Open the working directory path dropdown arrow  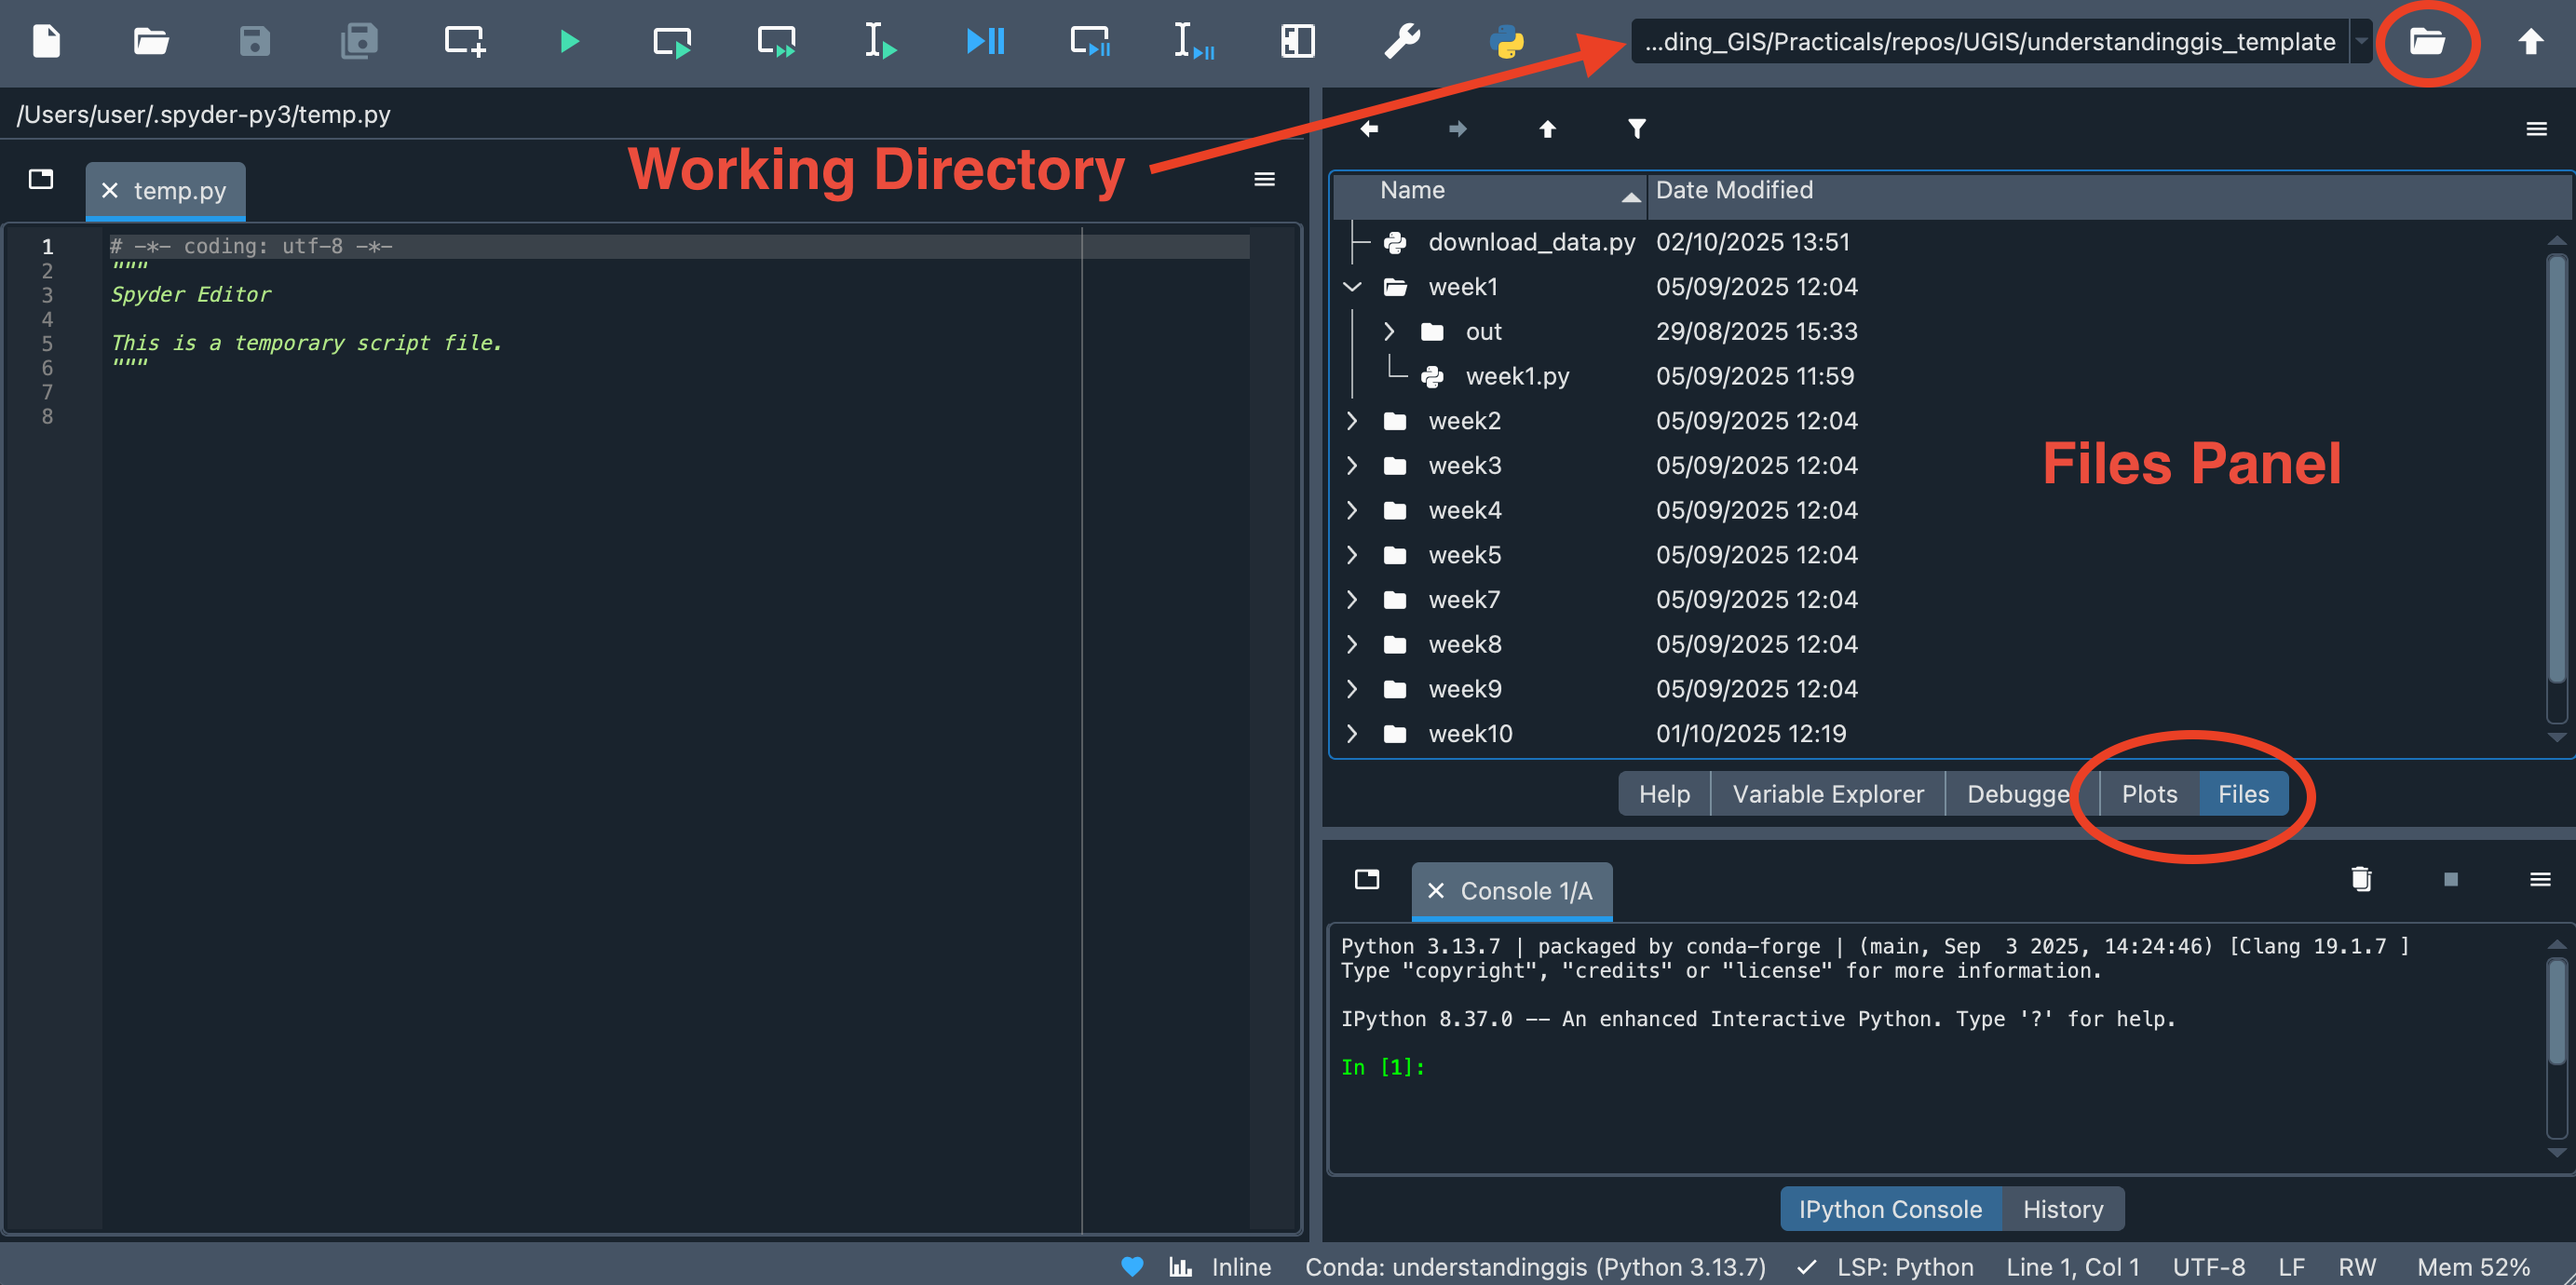(x=2361, y=41)
